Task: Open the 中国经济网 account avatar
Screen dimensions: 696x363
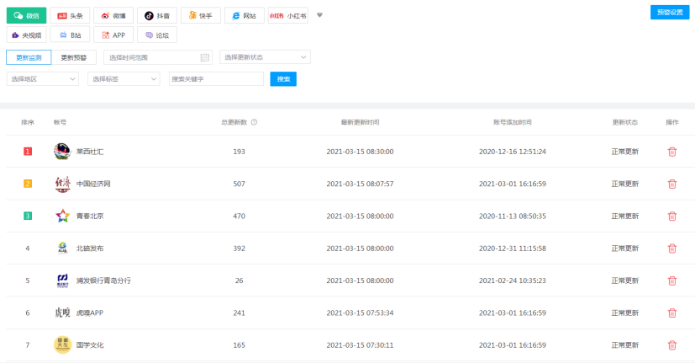Action: [x=63, y=184]
